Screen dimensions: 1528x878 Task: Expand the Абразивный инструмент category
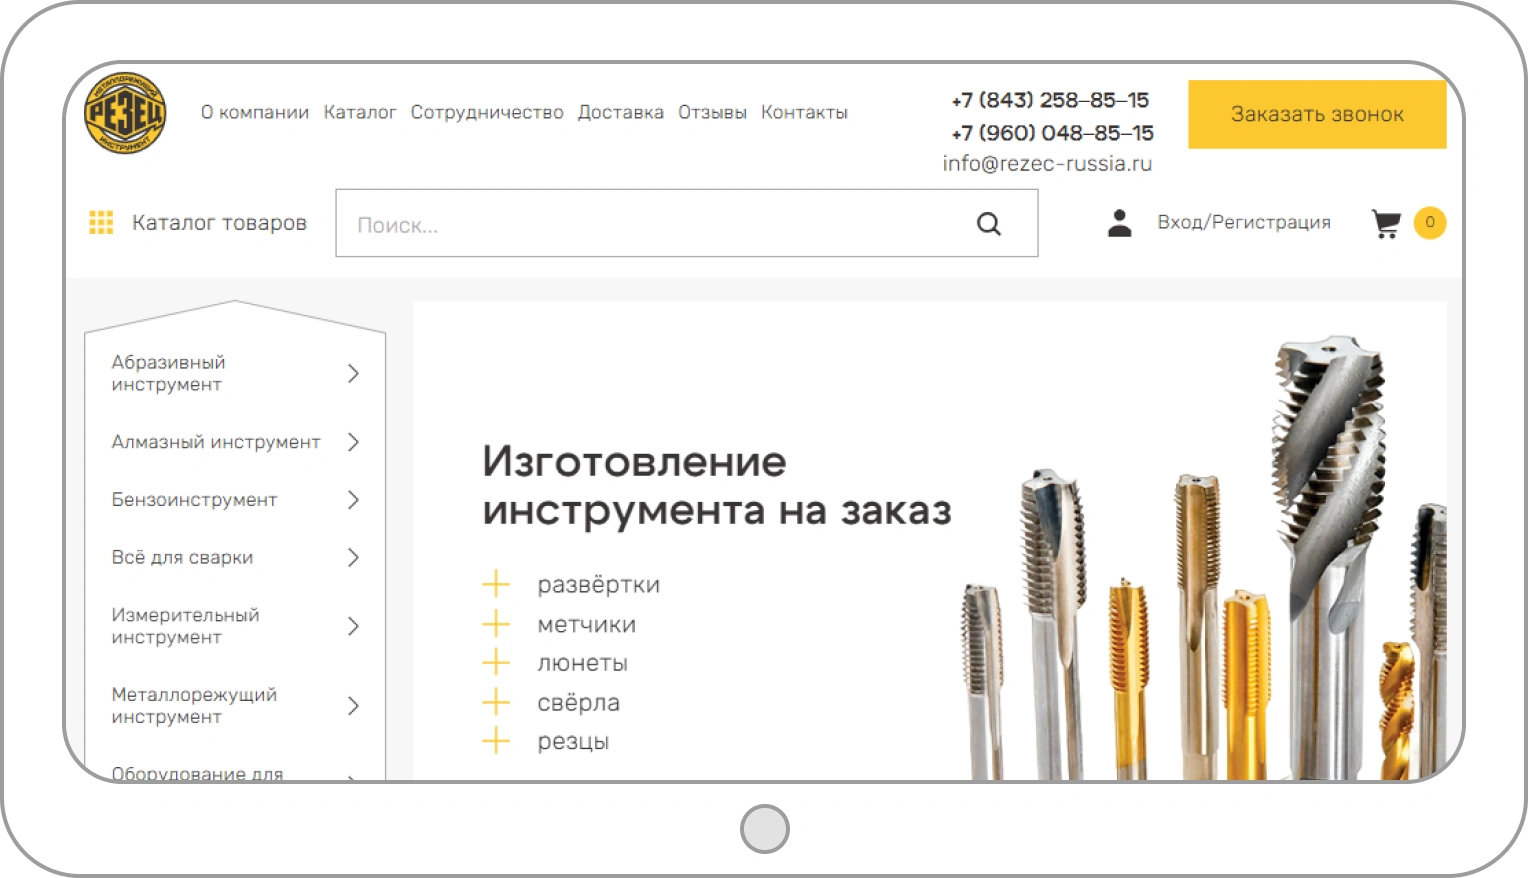click(x=353, y=374)
